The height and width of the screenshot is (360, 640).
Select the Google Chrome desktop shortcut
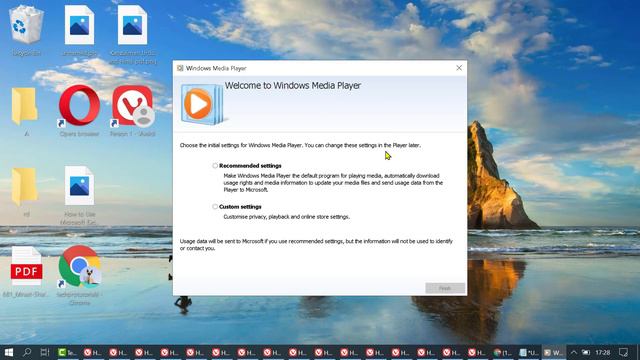tap(79, 276)
